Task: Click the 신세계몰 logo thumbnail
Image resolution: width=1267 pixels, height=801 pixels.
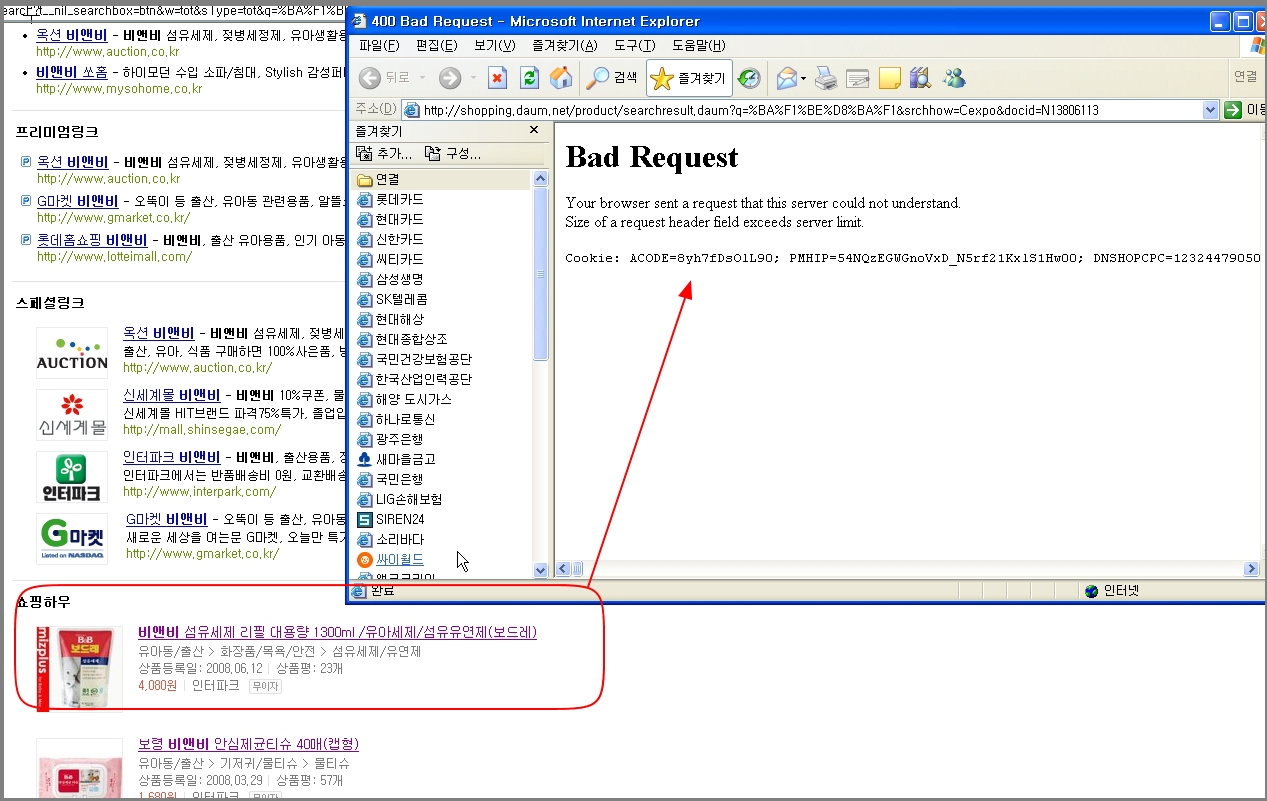Action: pos(72,415)
